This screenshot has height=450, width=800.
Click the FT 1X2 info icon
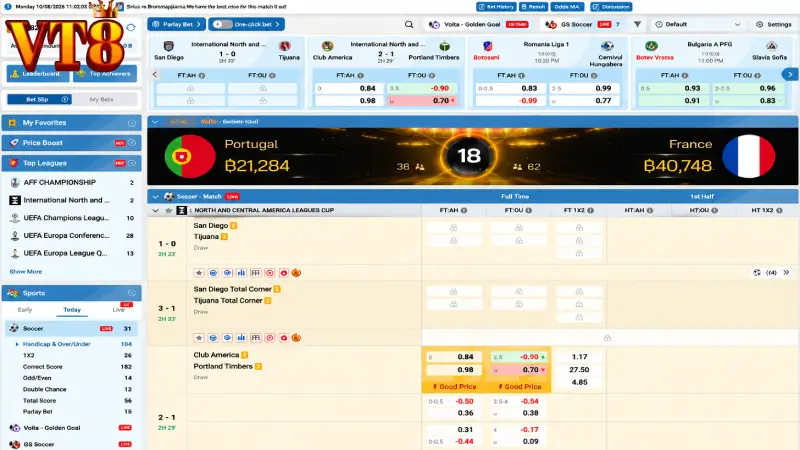tap(590, 210)
